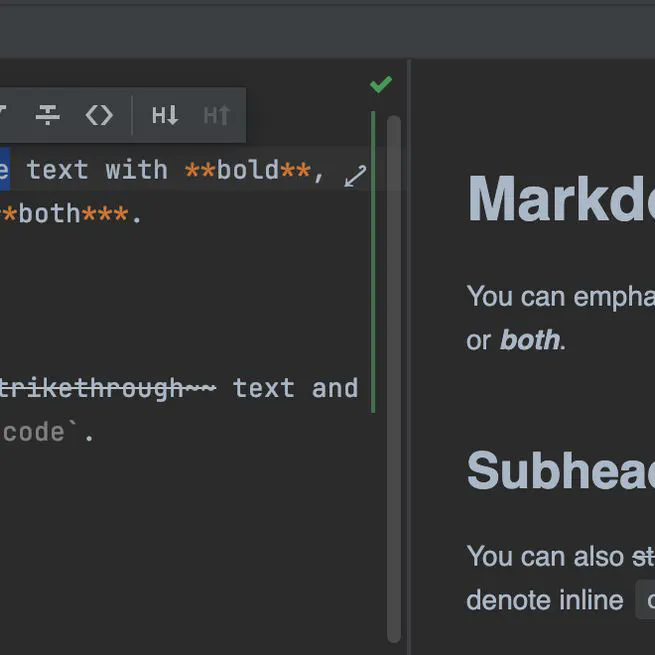This screenshot has height=655, width=655.
Task: Click 'You can empha' in preview
Action: (561, 297)
